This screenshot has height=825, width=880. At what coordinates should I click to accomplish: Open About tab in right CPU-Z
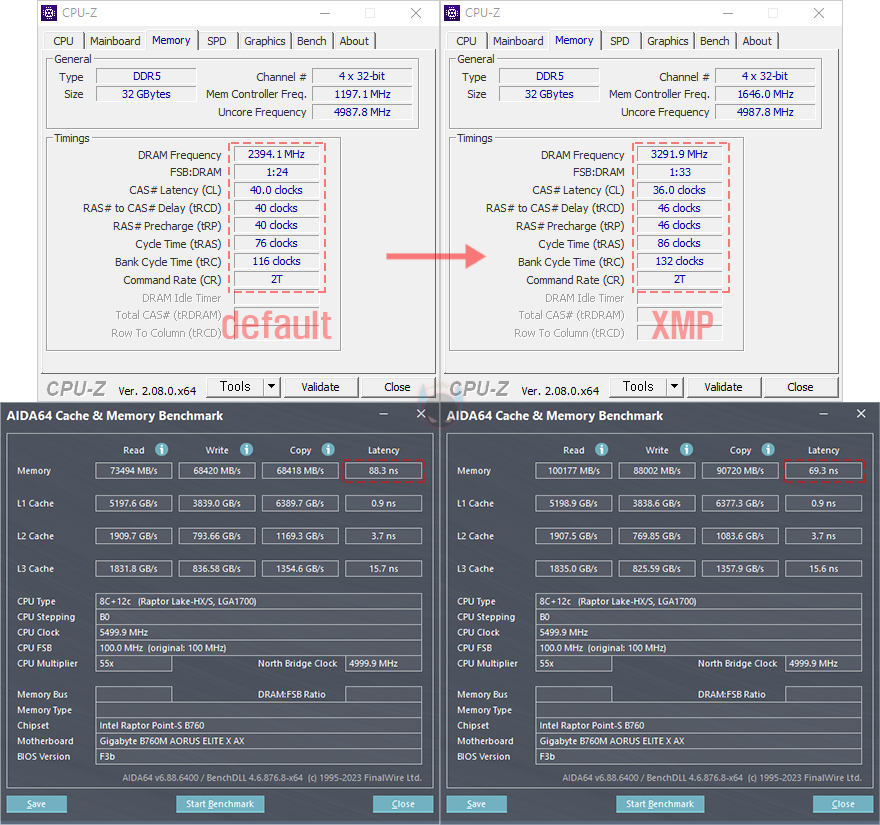(757, 41)
